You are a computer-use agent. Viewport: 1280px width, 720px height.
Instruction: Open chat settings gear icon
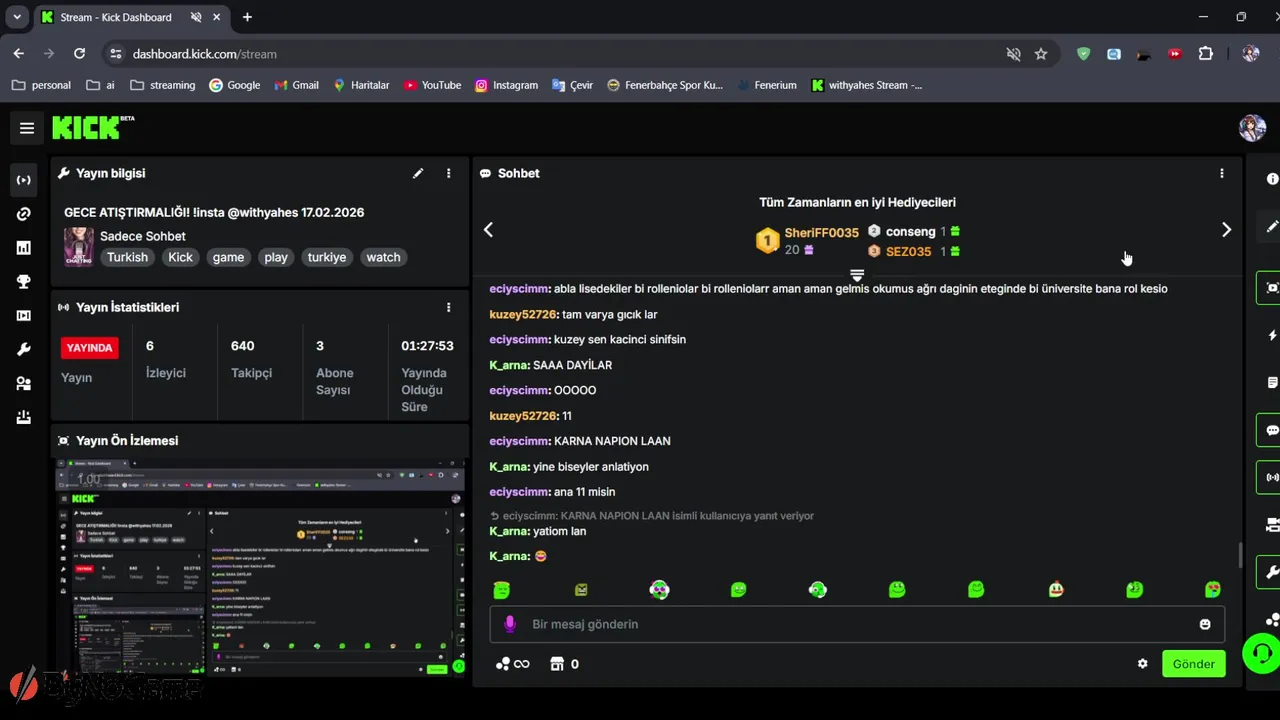[1143, 664]
